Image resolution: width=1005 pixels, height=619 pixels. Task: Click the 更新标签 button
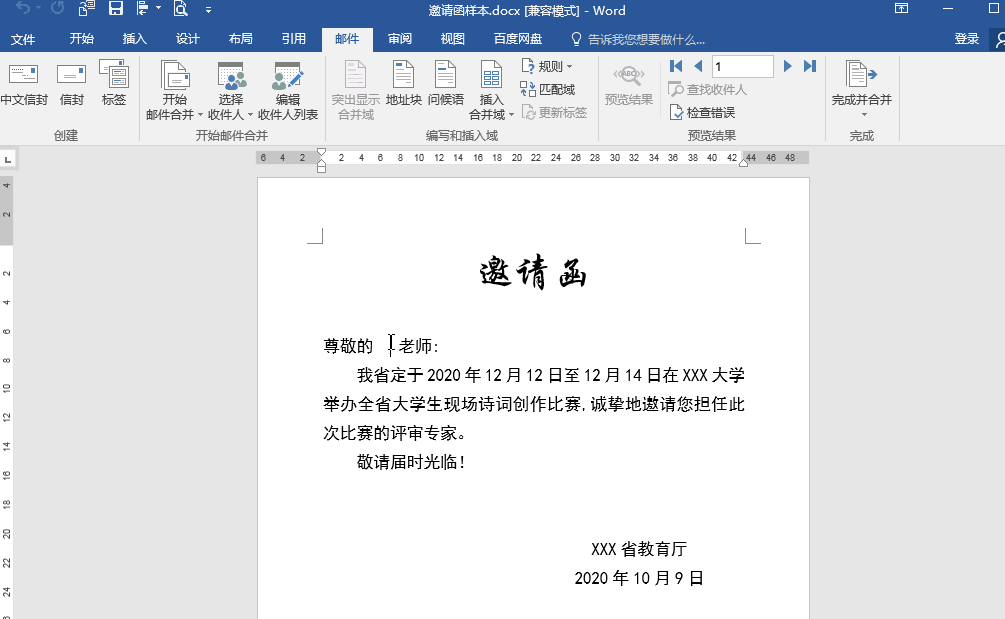[x=554, y=112]
